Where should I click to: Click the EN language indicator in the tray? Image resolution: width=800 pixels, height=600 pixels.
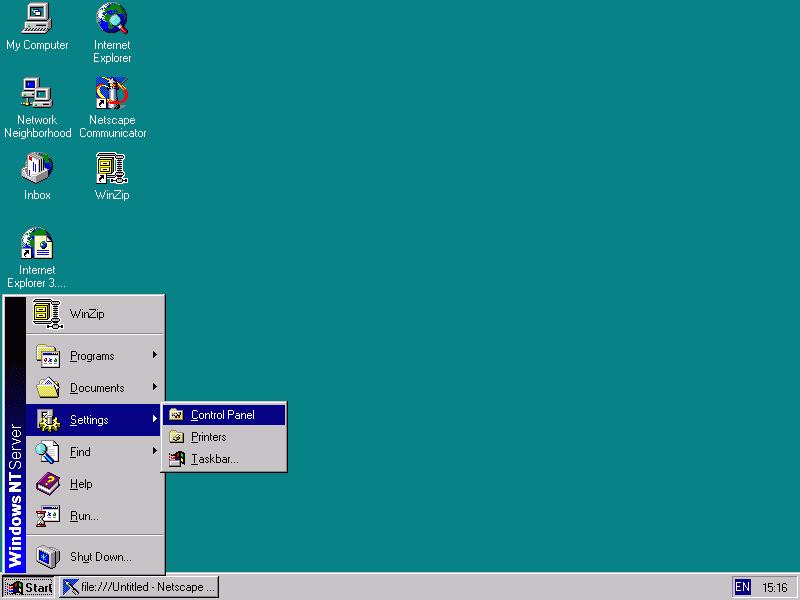[x=742, y=587]
